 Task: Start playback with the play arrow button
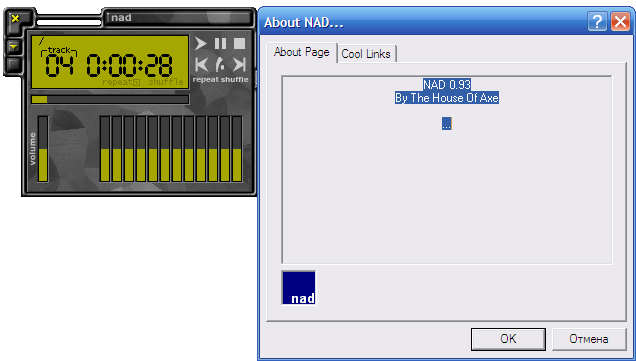pos(200,43)
